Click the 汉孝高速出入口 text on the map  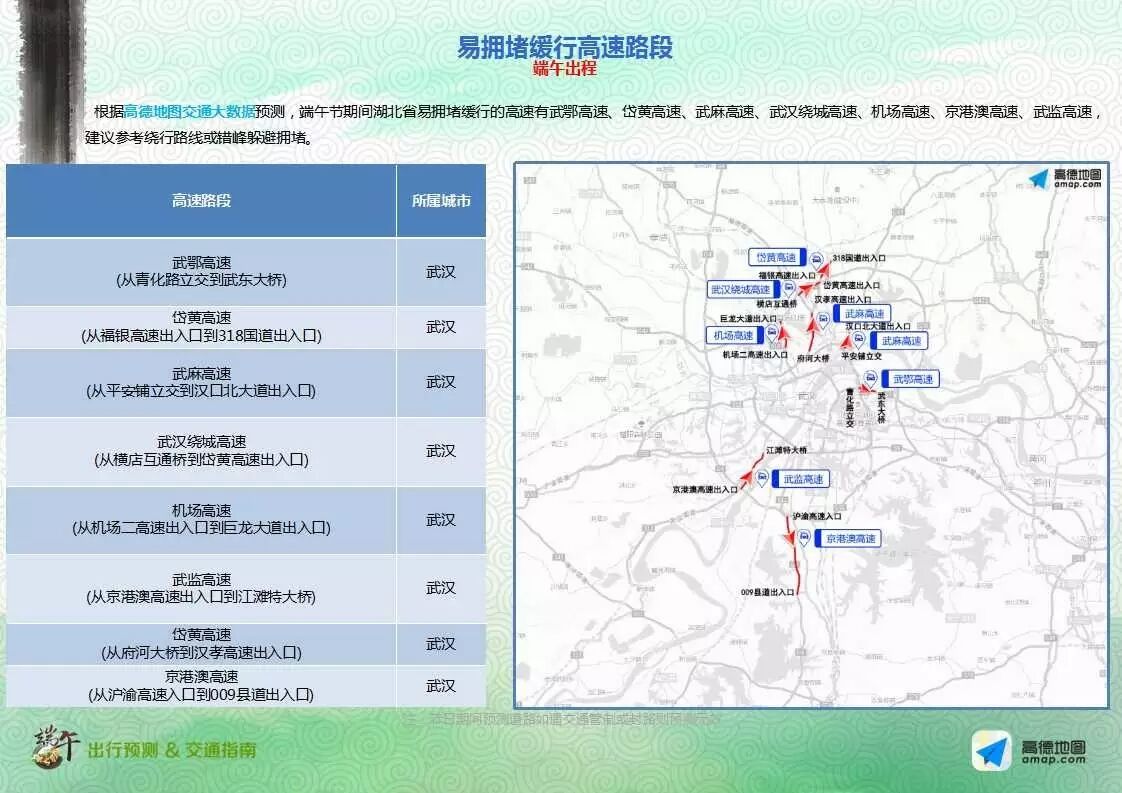coord(843,300)
